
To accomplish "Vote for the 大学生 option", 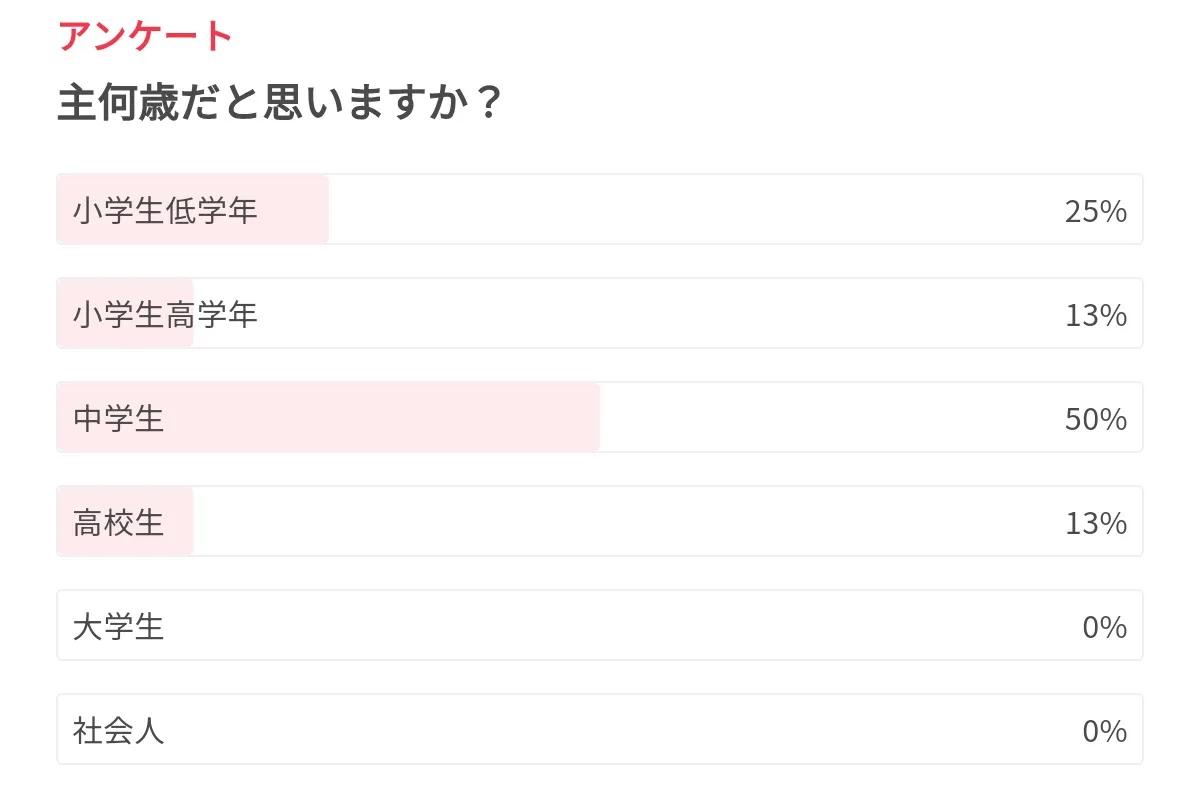I will point(119,626).
